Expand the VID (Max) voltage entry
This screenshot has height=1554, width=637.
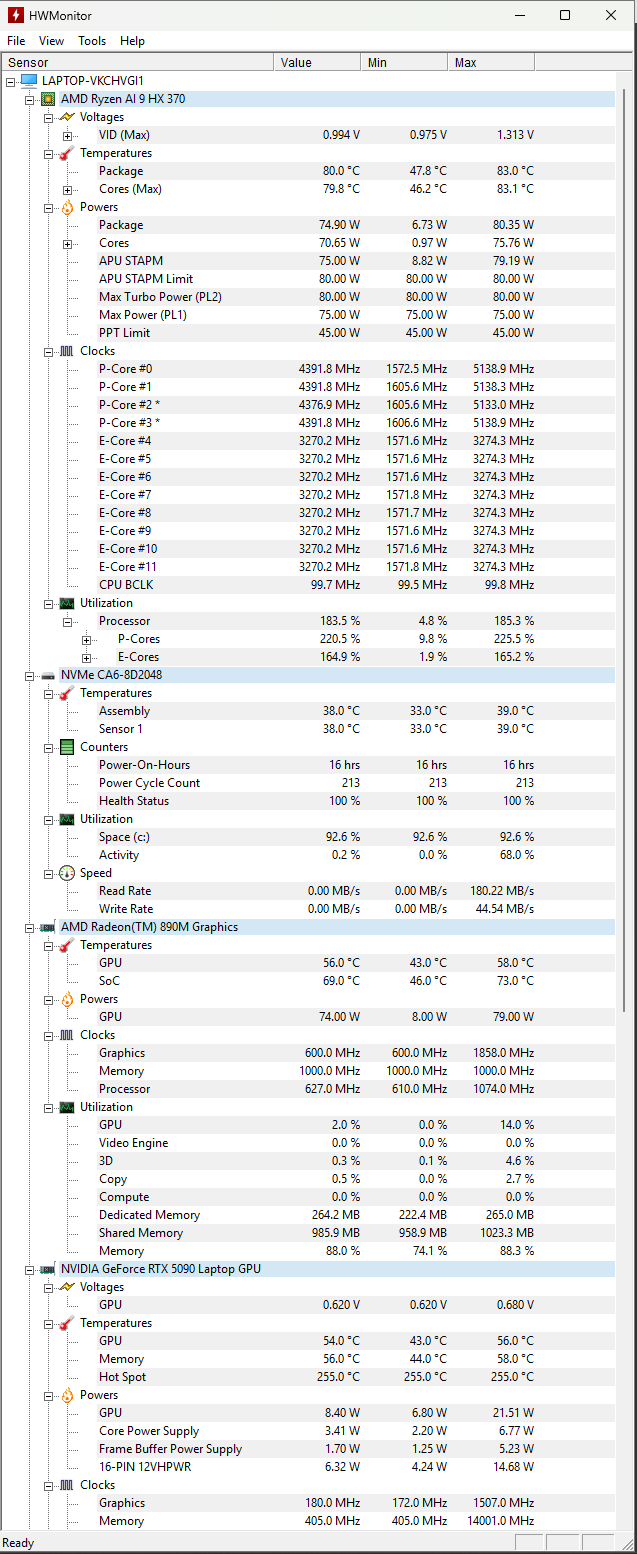pos(68,135)
